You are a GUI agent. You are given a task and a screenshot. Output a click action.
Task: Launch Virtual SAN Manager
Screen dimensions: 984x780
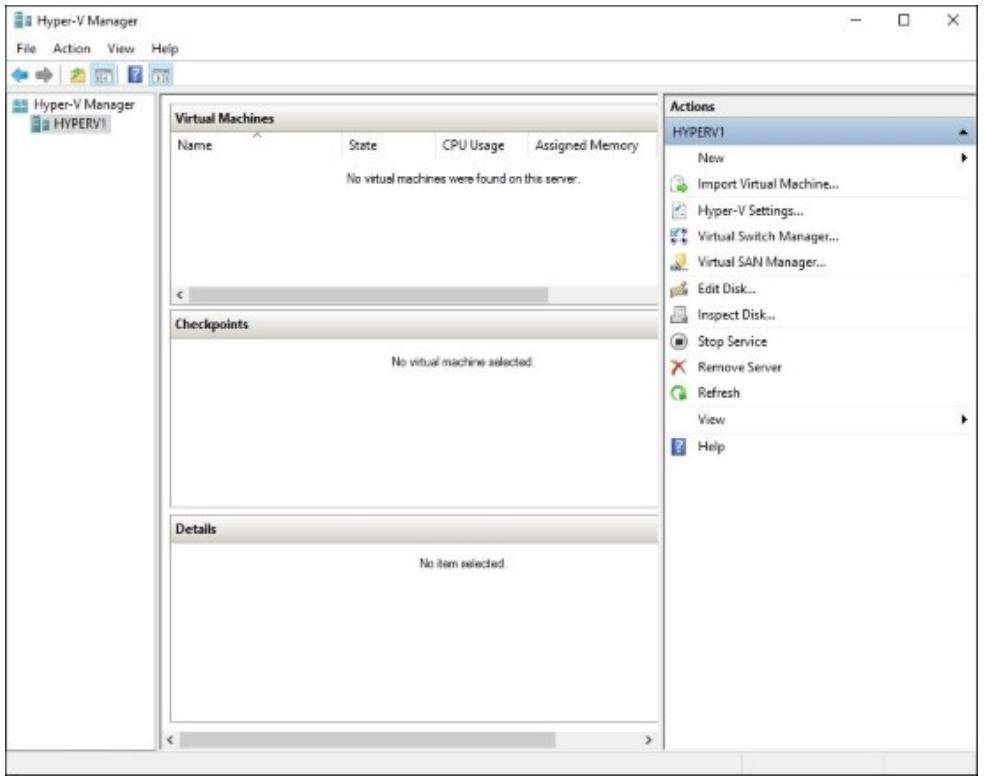[x=762, y=262]
